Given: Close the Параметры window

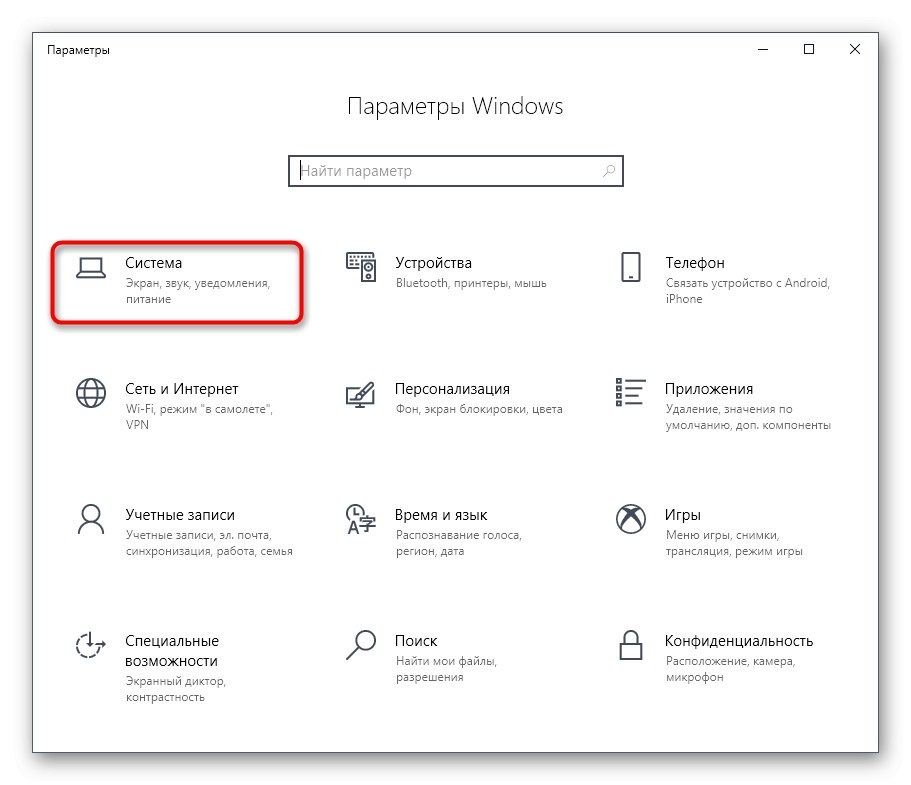Looking at the screenshot, I should point(855,49).
